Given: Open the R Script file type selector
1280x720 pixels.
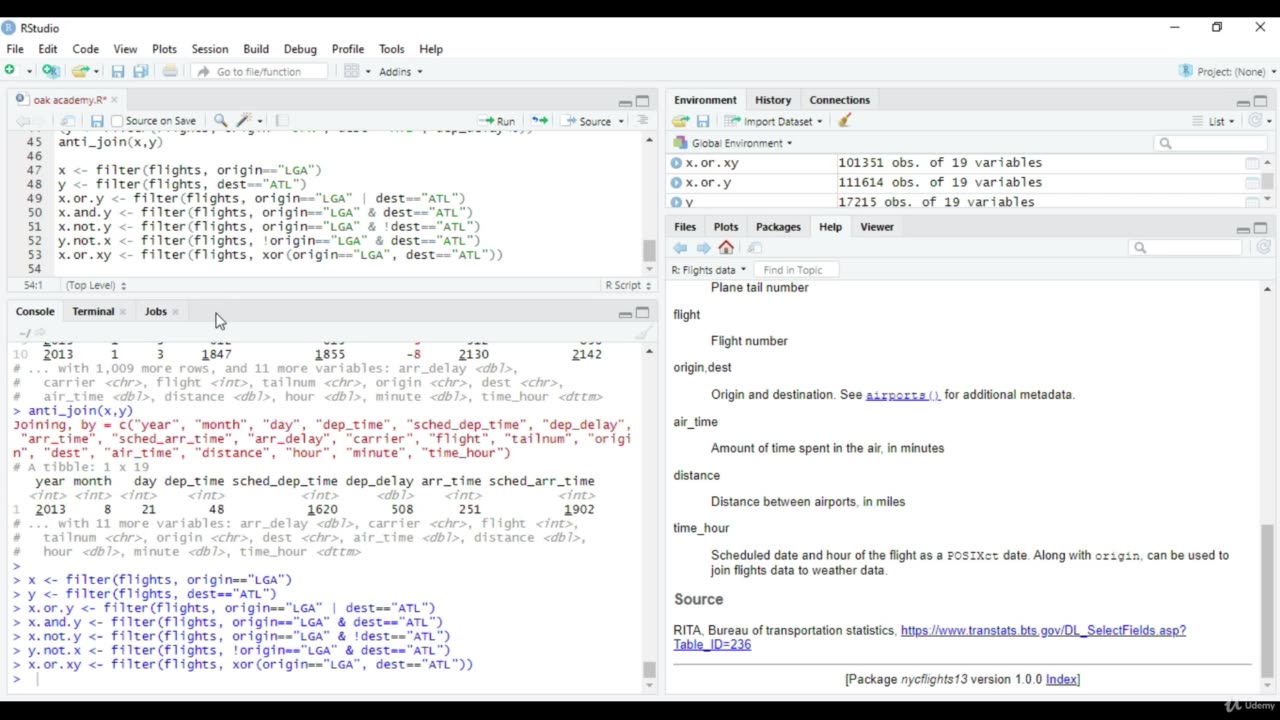Looking at the screenshot, I should [628, 285].
